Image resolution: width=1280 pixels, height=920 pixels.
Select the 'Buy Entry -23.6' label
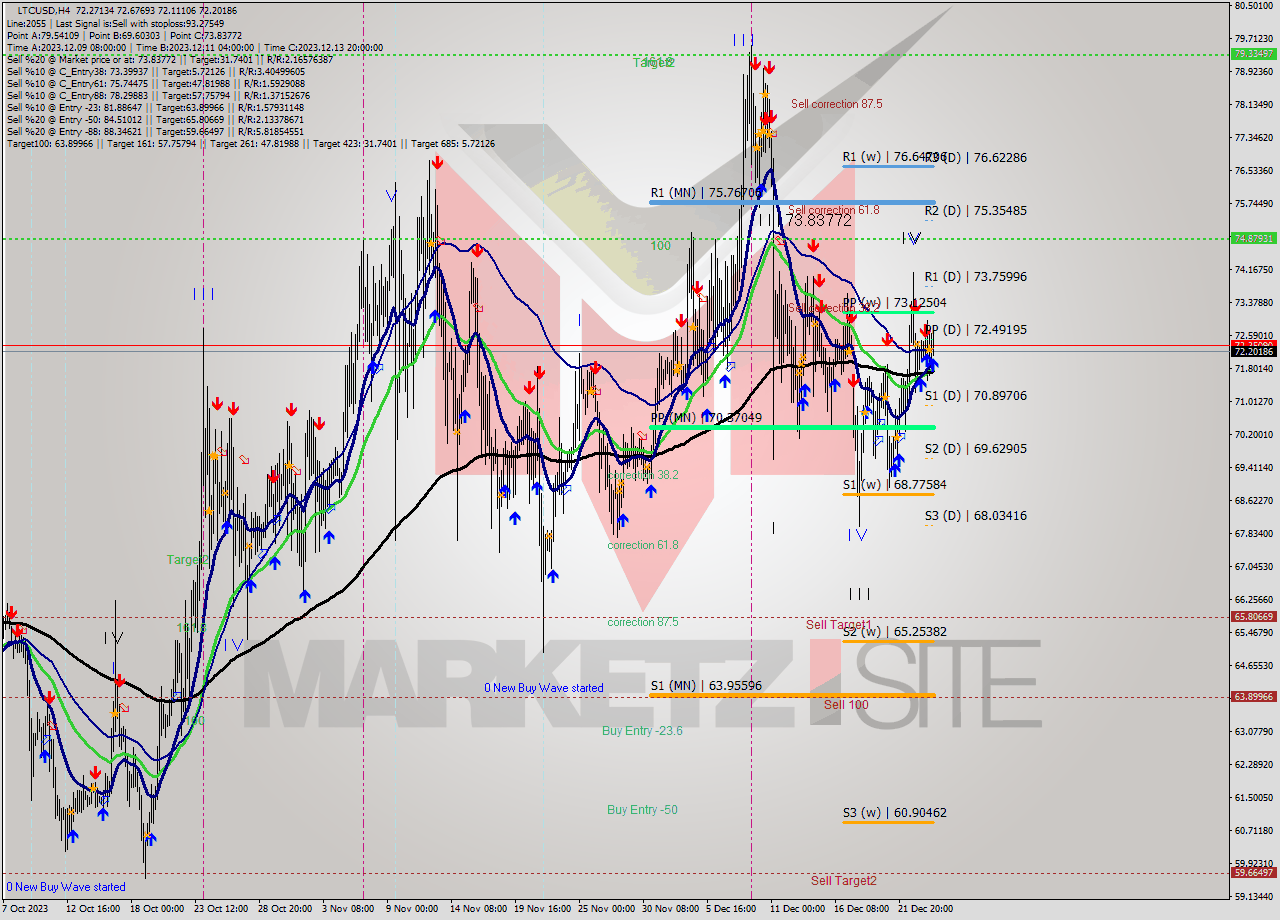[x=642, y=731]
